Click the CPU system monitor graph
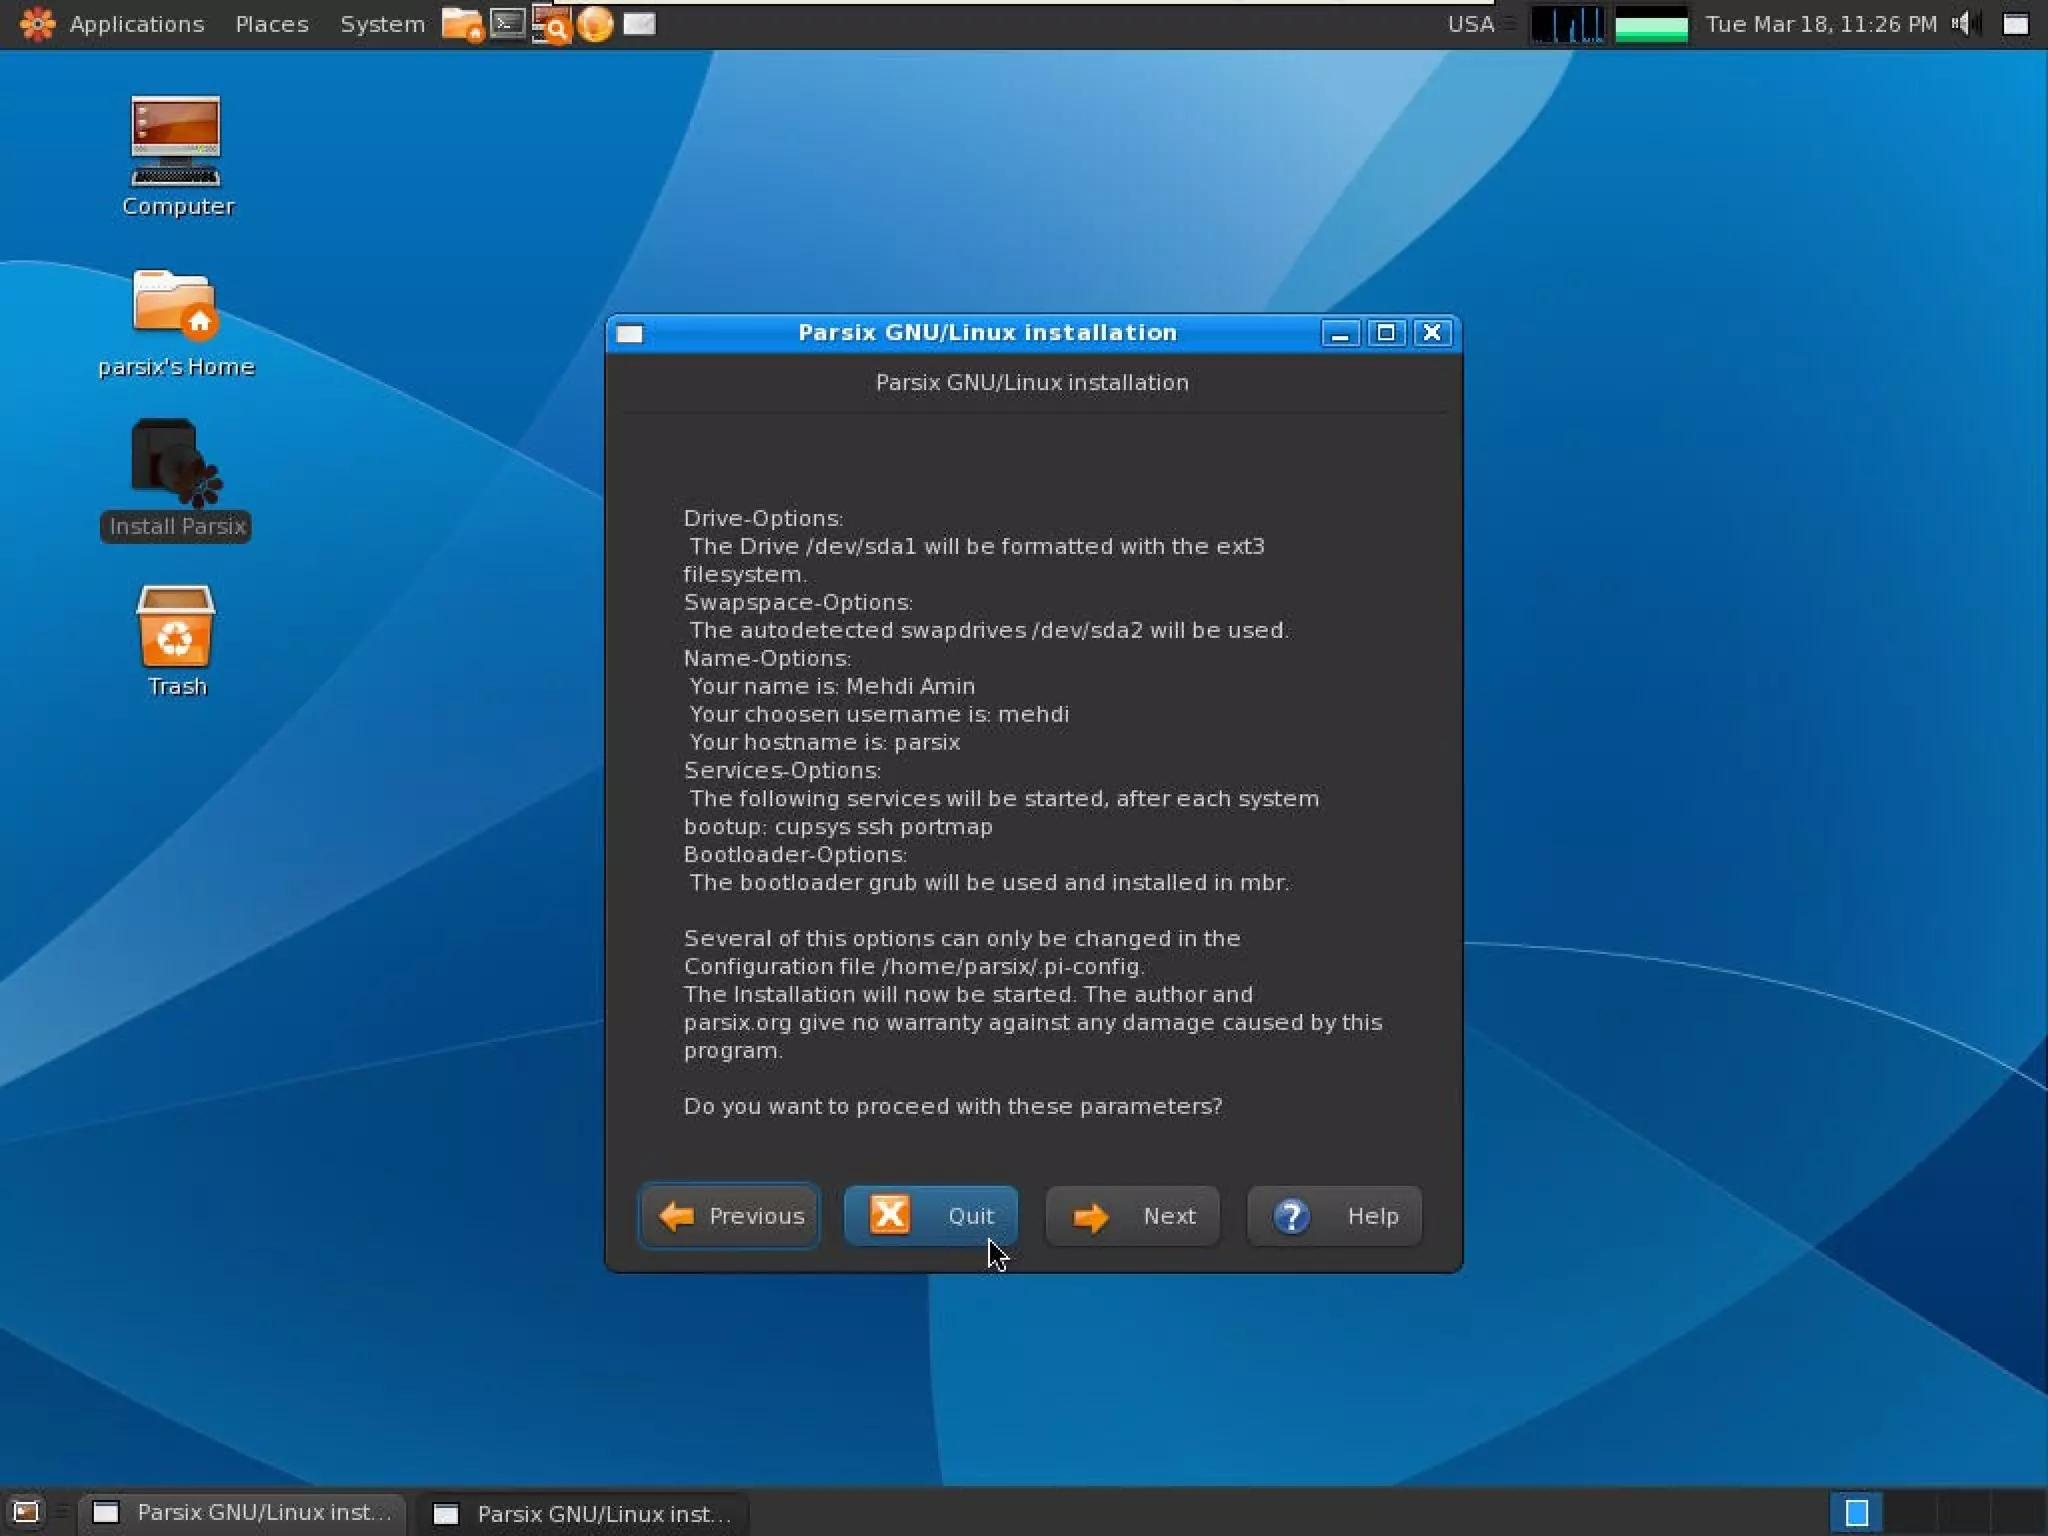The width and height of the screenshot is (2048, 1536). (x=1567, y=23)
